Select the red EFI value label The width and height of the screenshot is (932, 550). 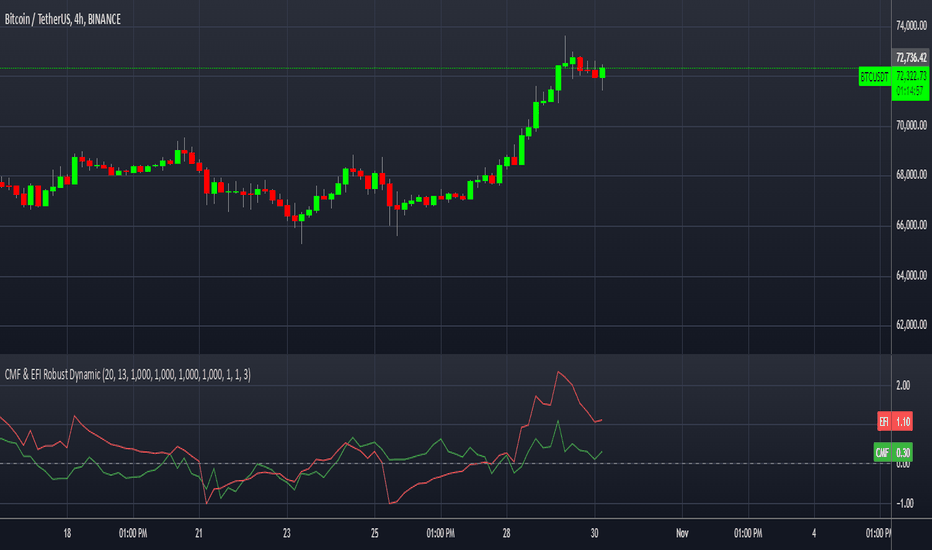(x=884, y=423)
